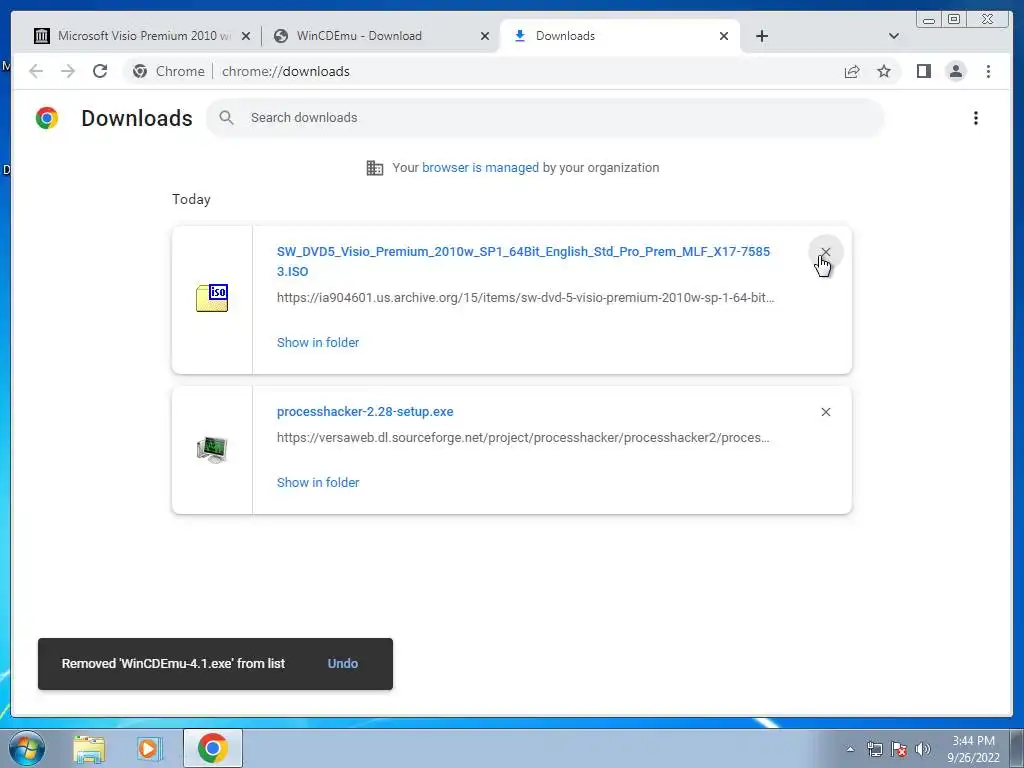The width and height of the screenshot is (1024, 768).
Task: Open Chrome's three-dot main menu
Action: [988, 71]
